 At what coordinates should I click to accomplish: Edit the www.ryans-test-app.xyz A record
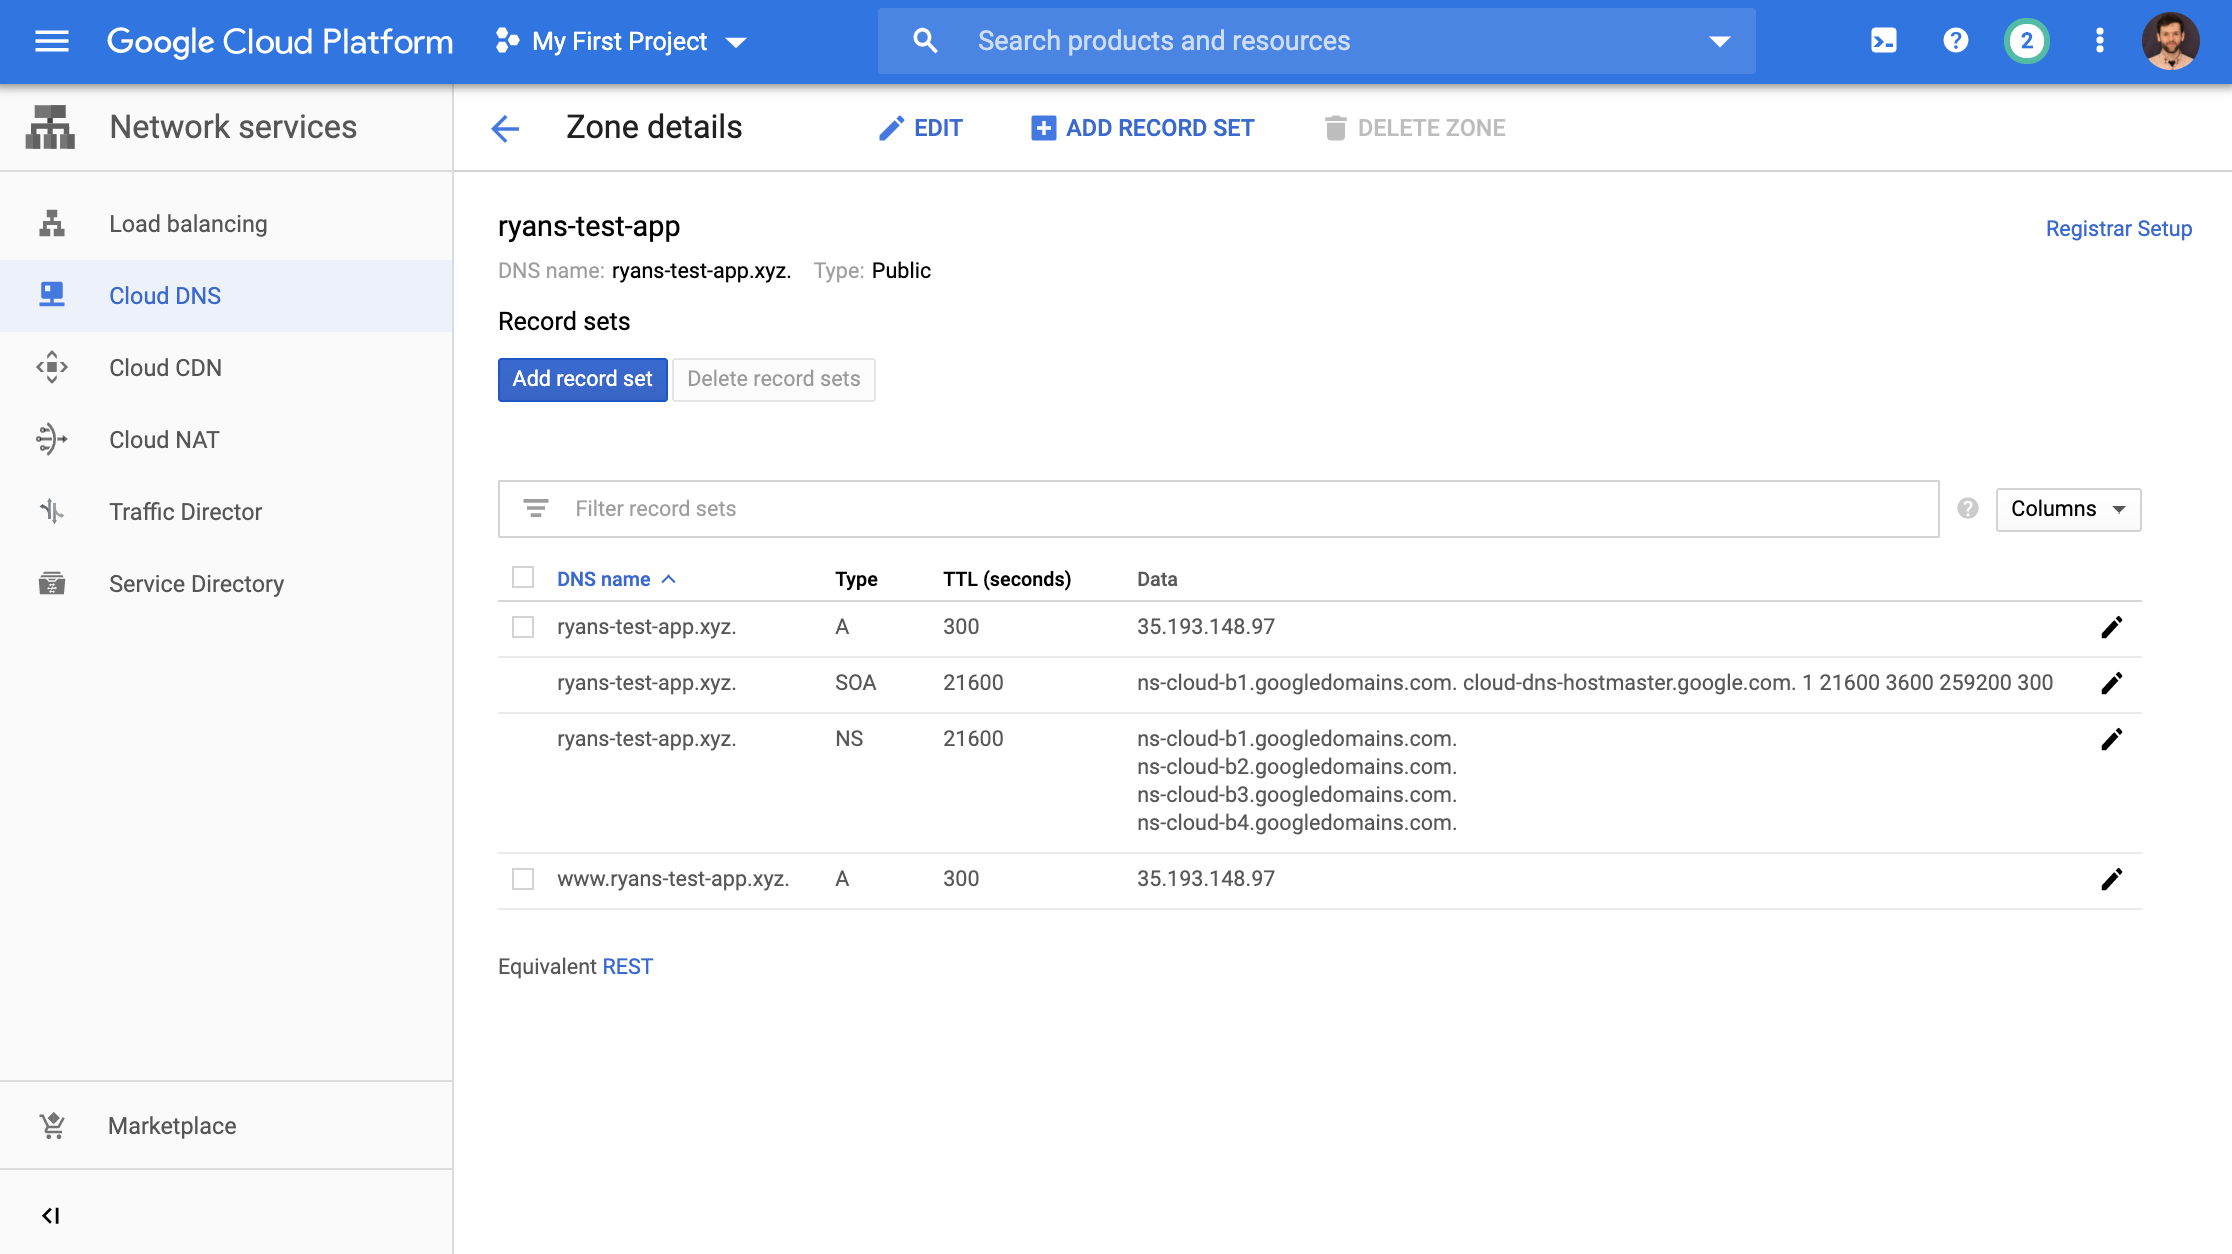click(2112, 879)
